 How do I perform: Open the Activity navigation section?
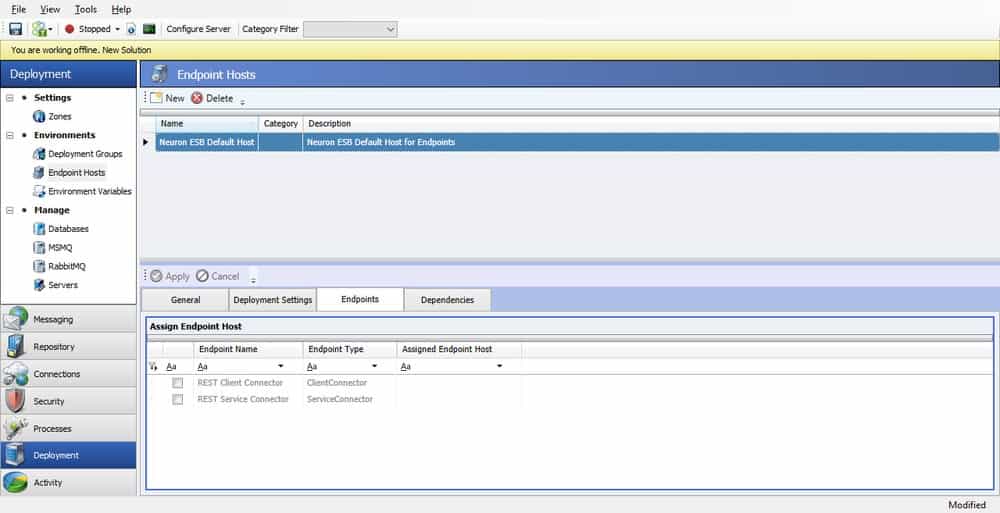tap(68, 482)
